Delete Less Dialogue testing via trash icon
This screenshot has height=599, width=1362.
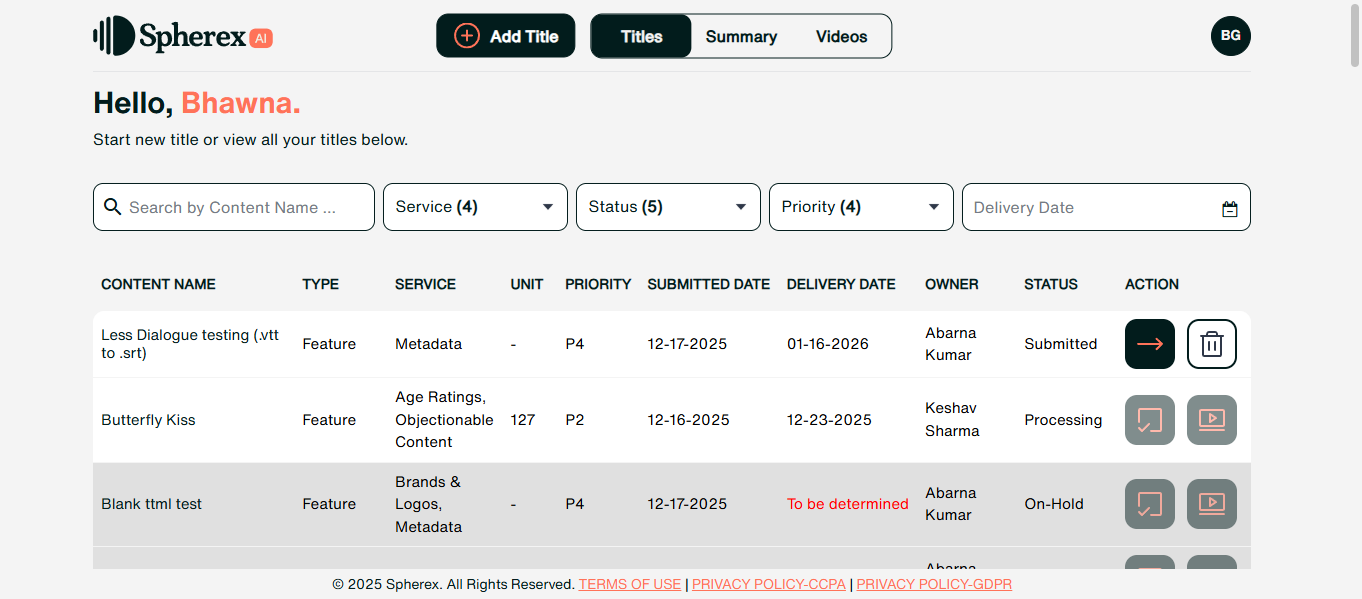click(x=1211, y=344)
